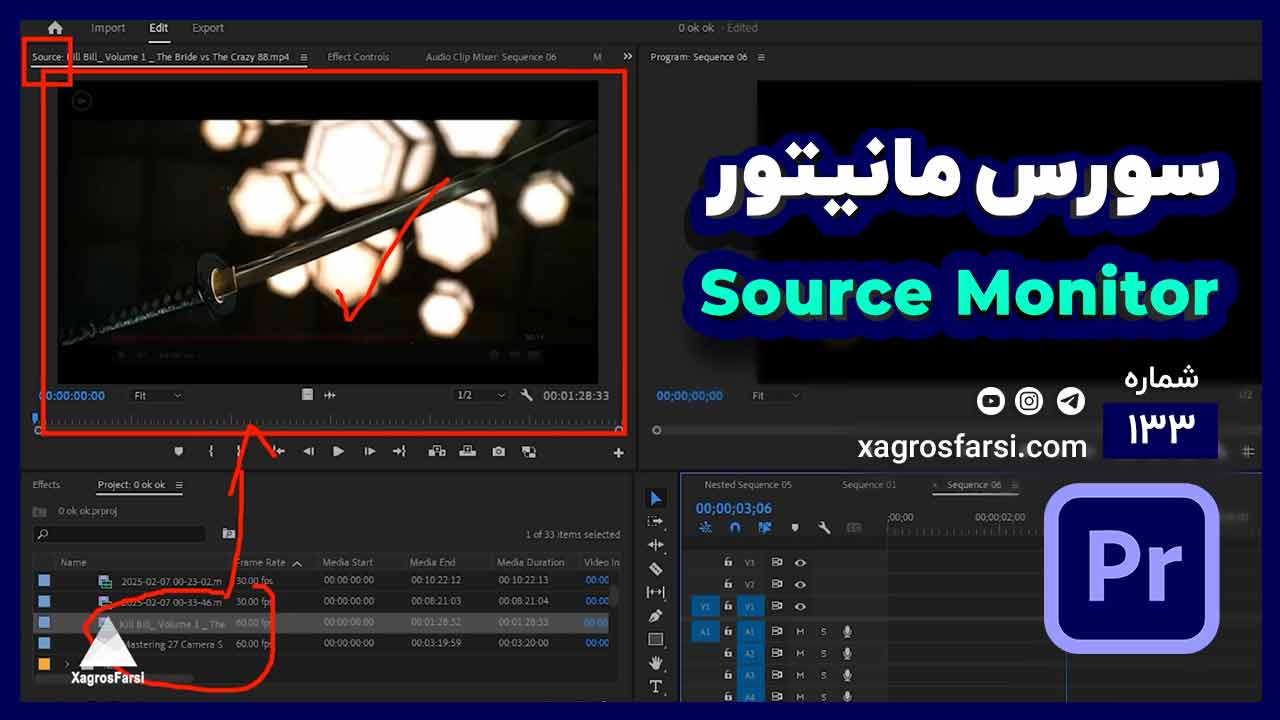Click the Overwrite button in Source Monitor

(x=467, y=452)
